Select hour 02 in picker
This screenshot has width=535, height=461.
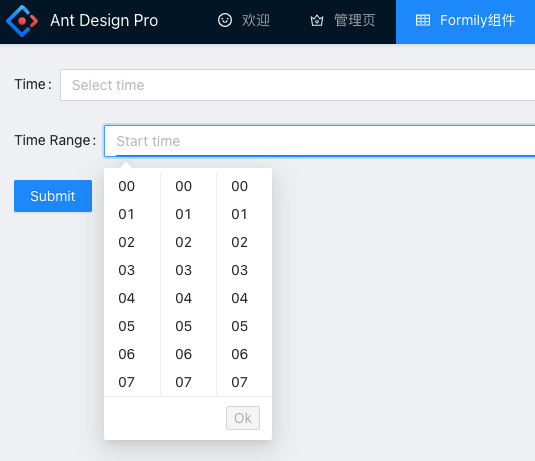(132, 242)
